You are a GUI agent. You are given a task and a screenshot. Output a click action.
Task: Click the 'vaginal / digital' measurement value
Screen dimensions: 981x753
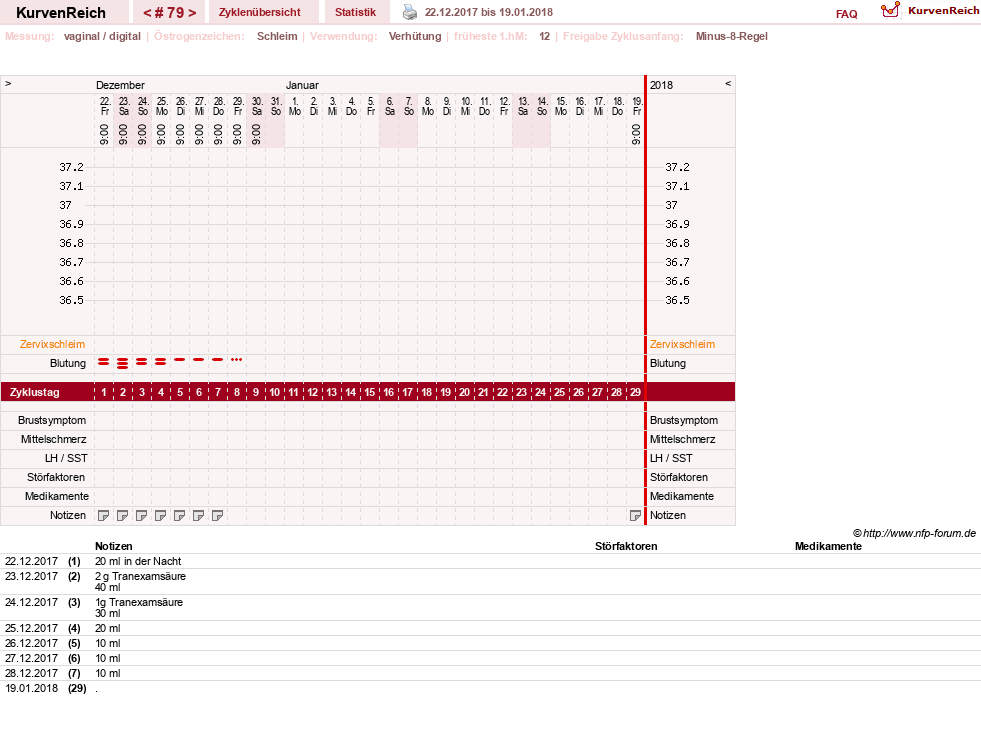pyautogui.click(x=102, y=36)
